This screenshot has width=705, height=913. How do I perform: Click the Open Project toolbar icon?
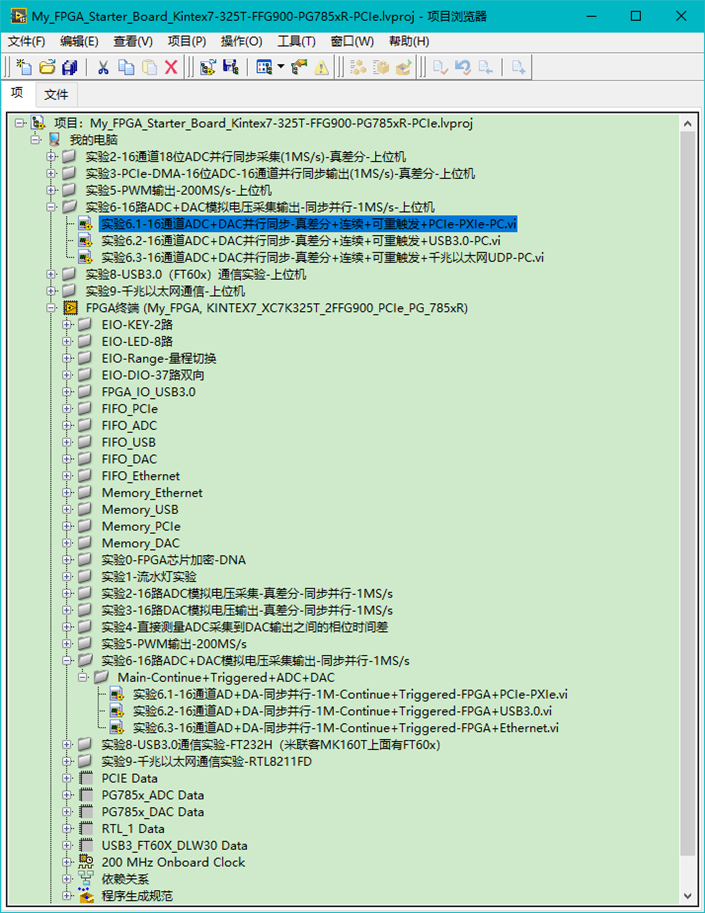[x=47, y=67]
